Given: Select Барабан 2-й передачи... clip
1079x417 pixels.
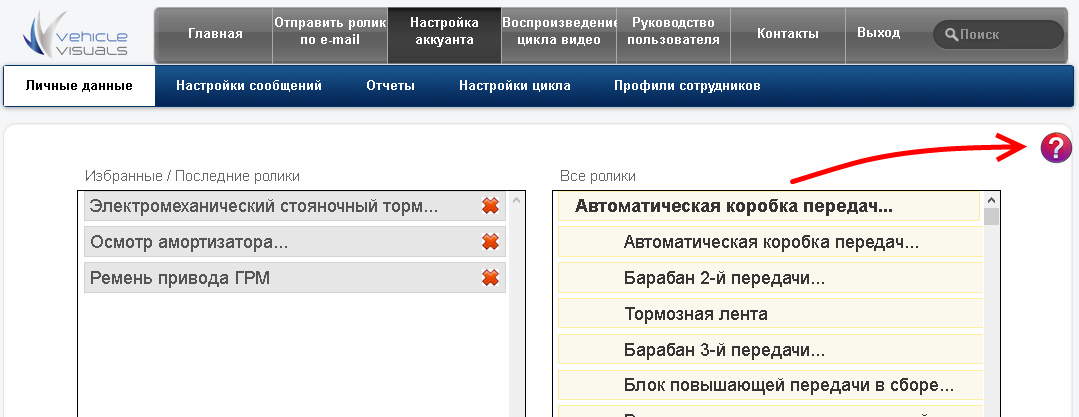Looking at the screenshot, I should (770, 278).
